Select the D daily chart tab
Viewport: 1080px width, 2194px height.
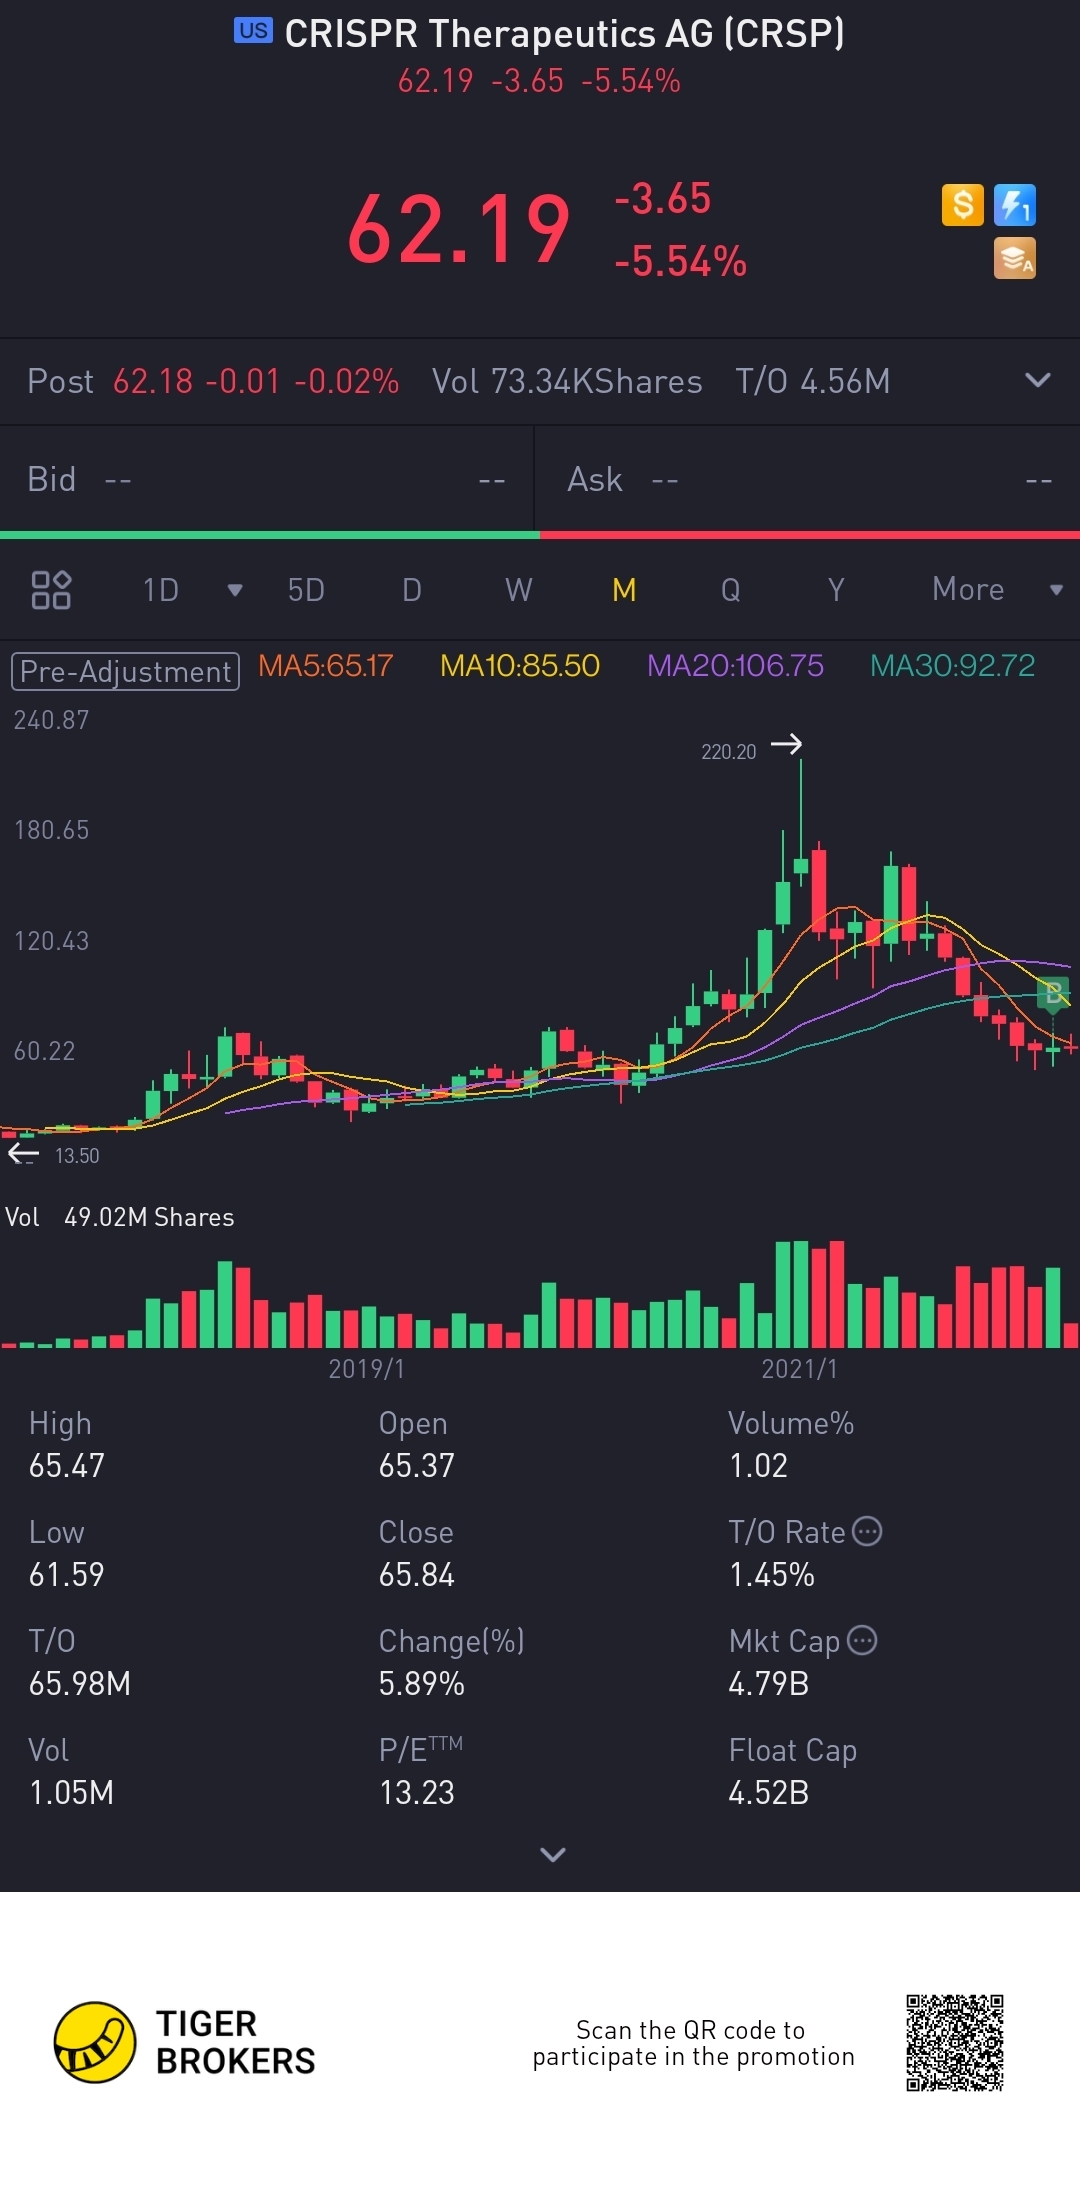pyautogui.click(x=412, y=590)
